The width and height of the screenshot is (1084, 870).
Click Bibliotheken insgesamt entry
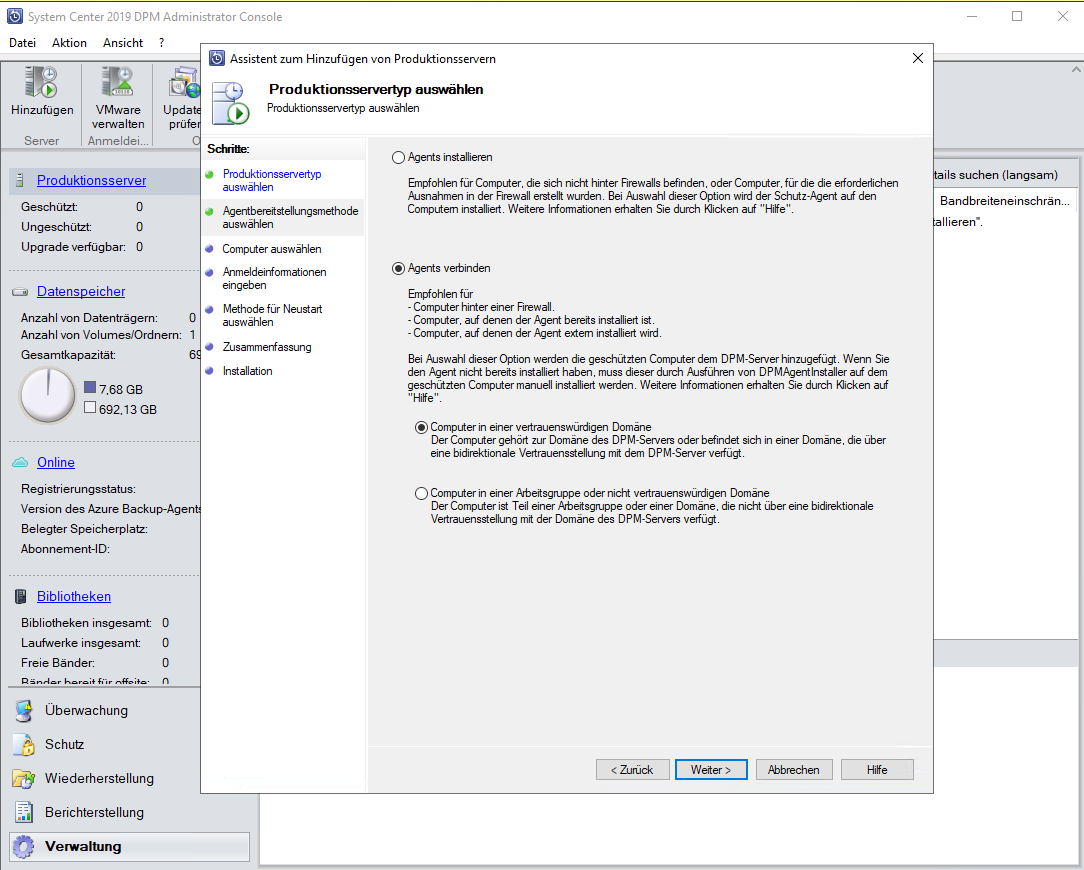tap(95, 623)
